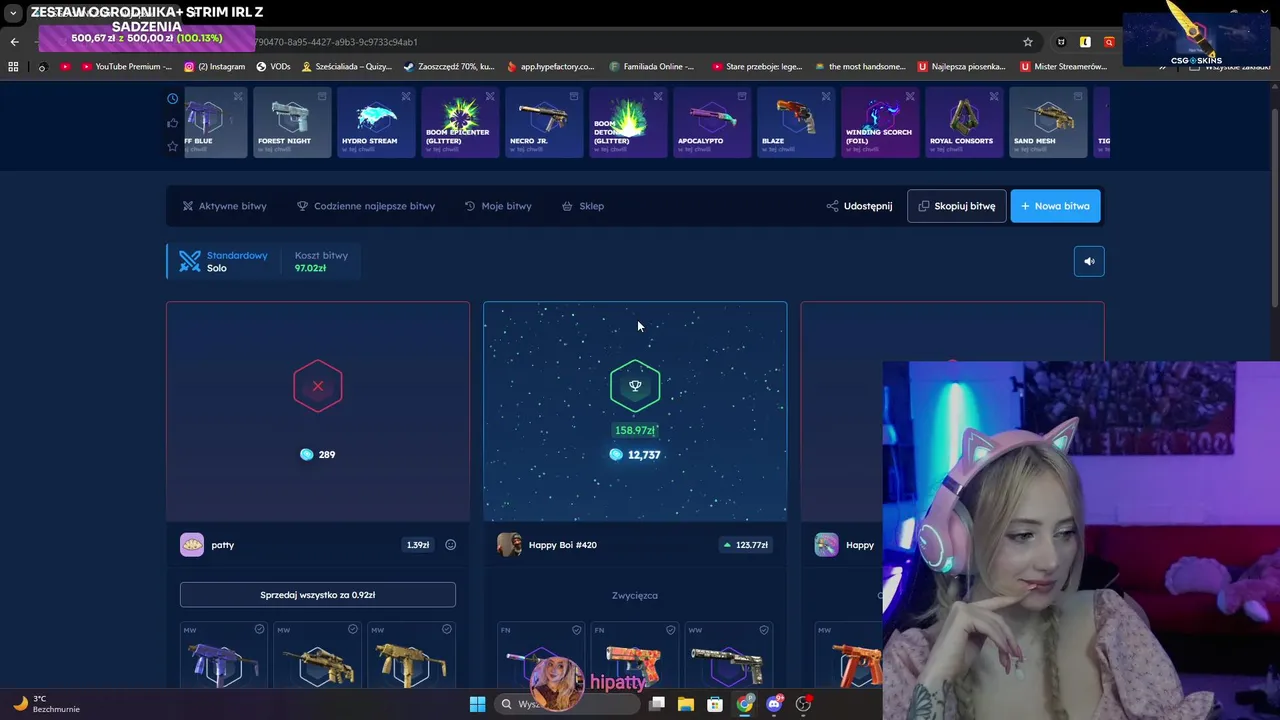Click battle icon on Blaze card
The height and width of the screenshot is (720, 1280).
(826, 96)
